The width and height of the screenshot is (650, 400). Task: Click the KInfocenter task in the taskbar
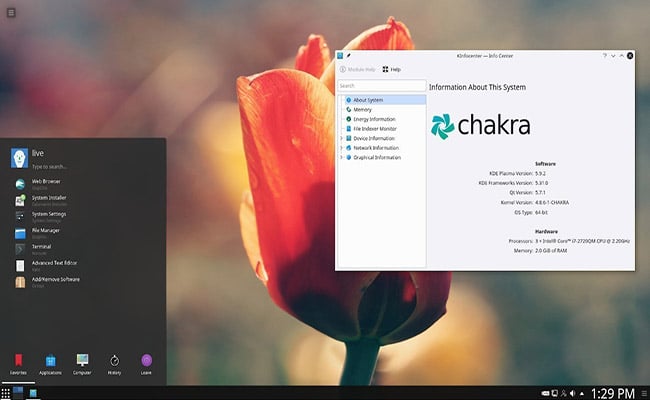[33, 393]
